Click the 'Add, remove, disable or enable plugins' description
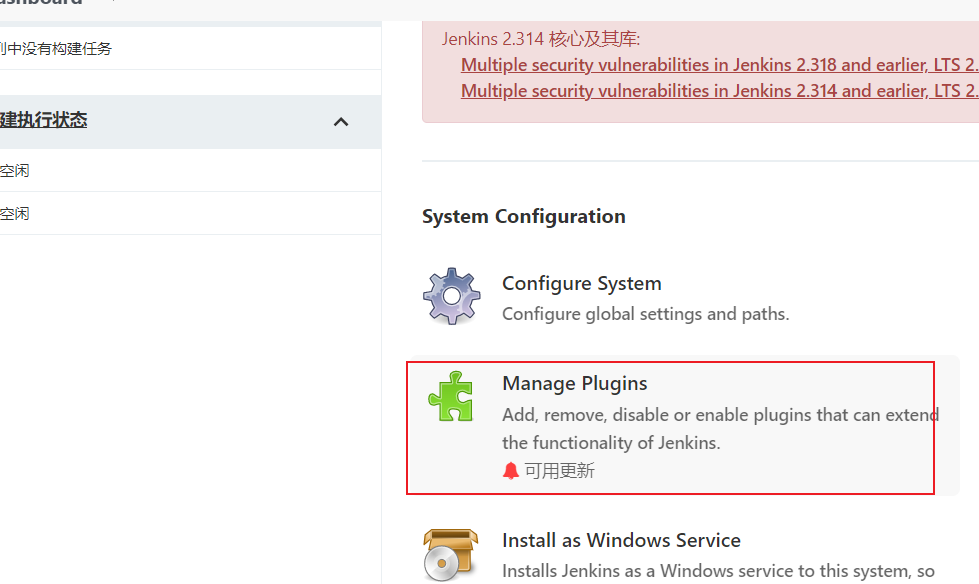This screenshot has height=584, width=979. [x=720, y=414]
